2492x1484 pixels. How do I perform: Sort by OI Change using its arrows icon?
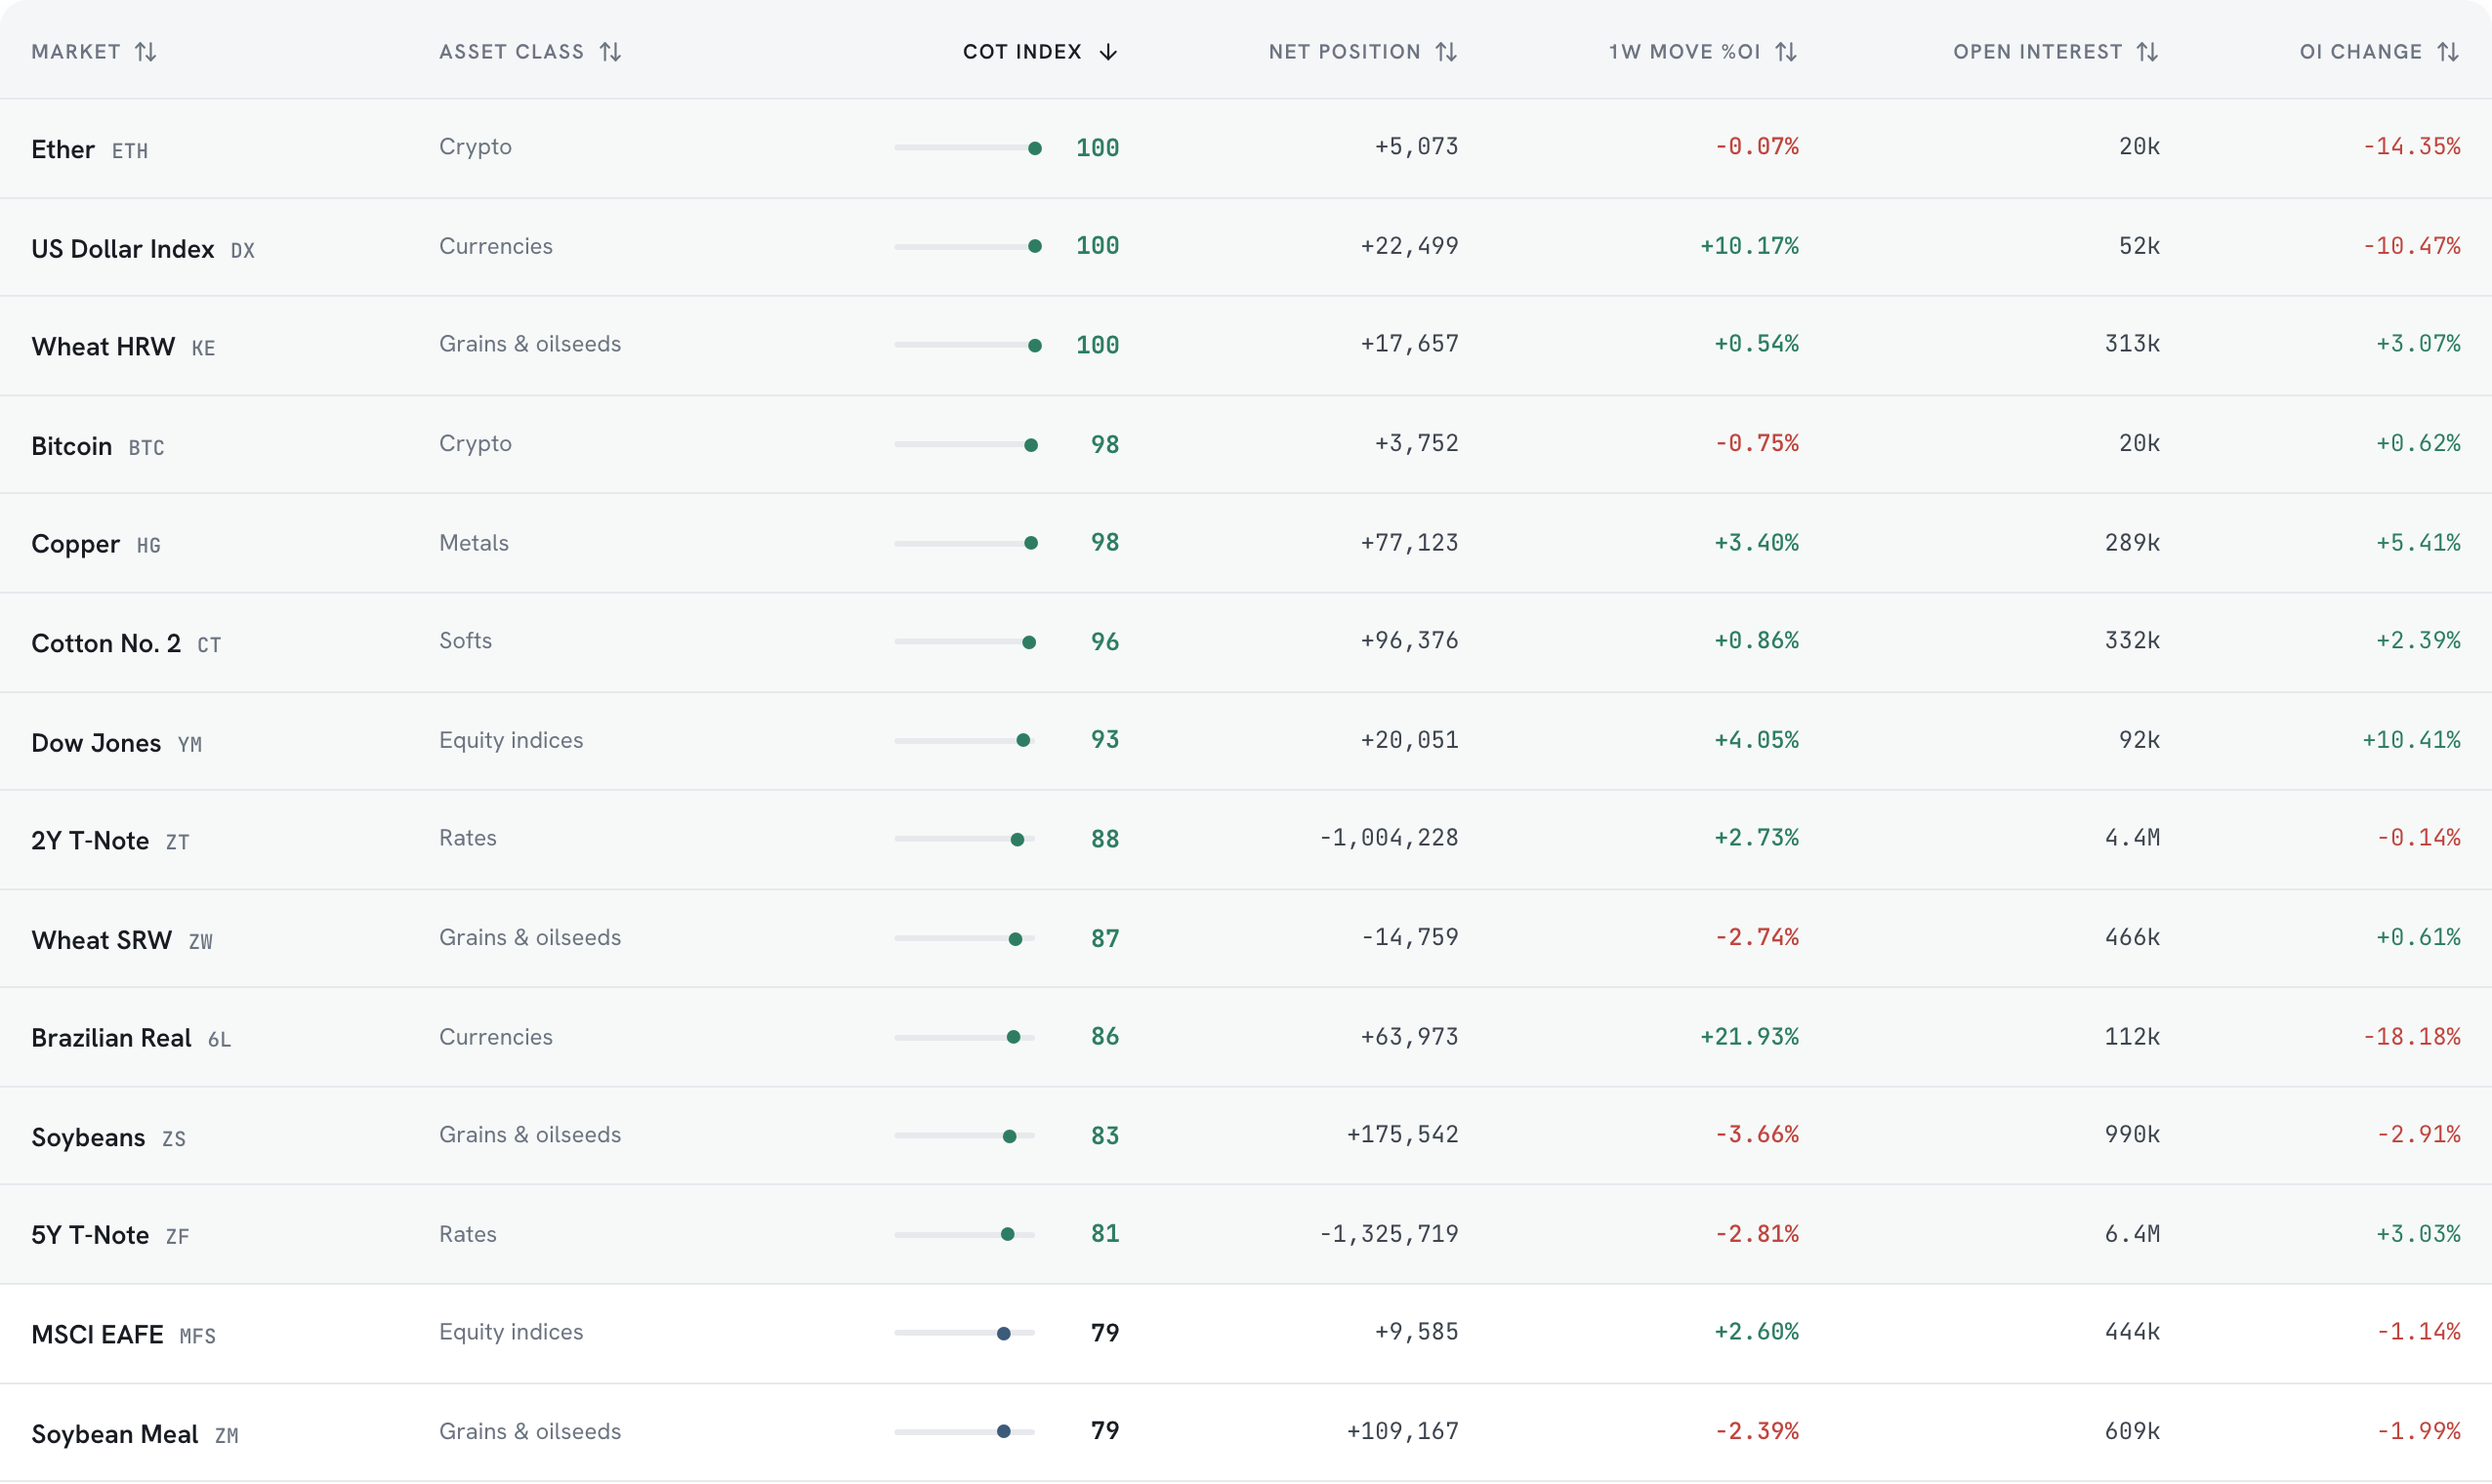2448,52
